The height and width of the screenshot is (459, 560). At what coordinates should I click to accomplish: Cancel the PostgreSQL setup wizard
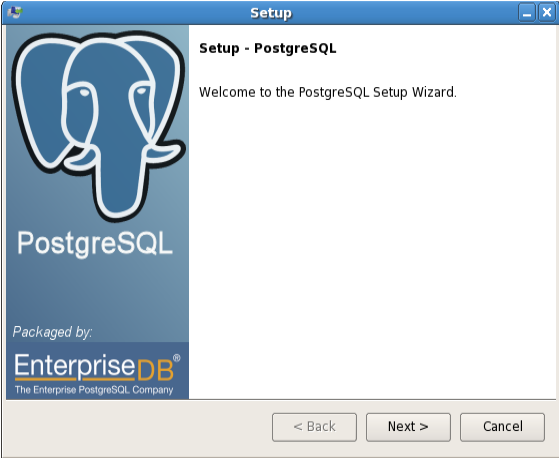[x=502, y=427]
